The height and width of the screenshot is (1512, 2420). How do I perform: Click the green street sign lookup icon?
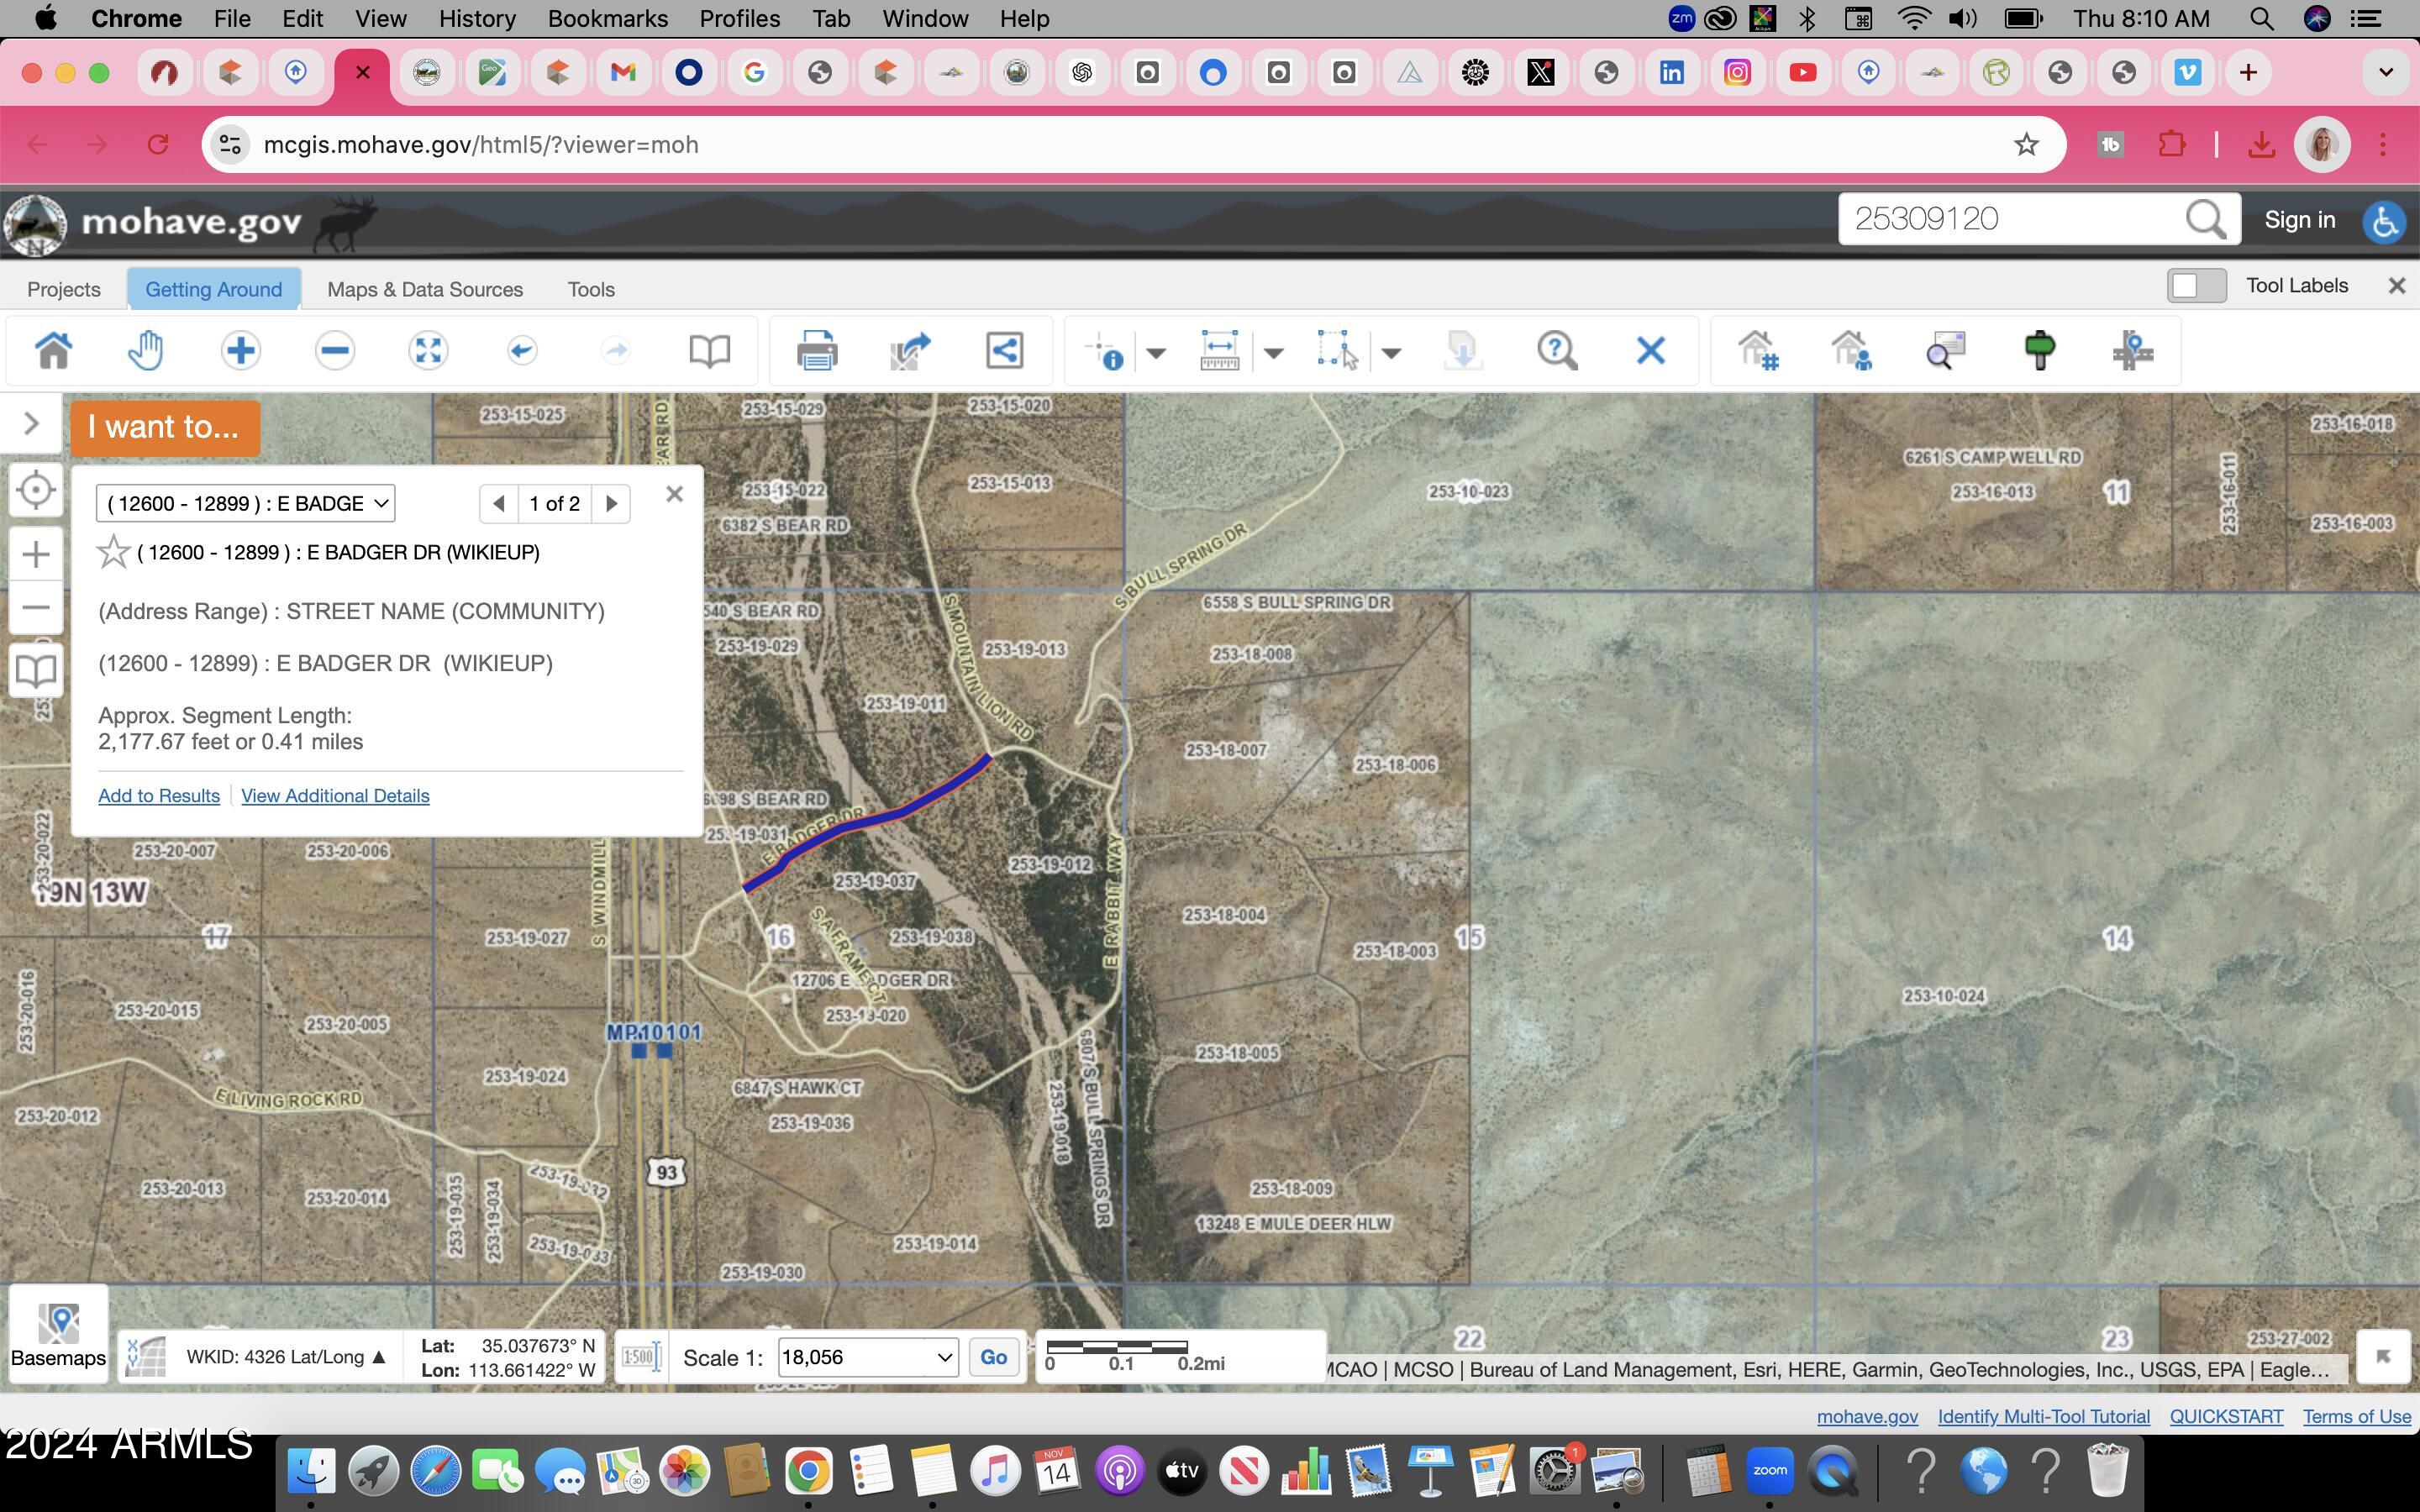[x=2040, y=350]
